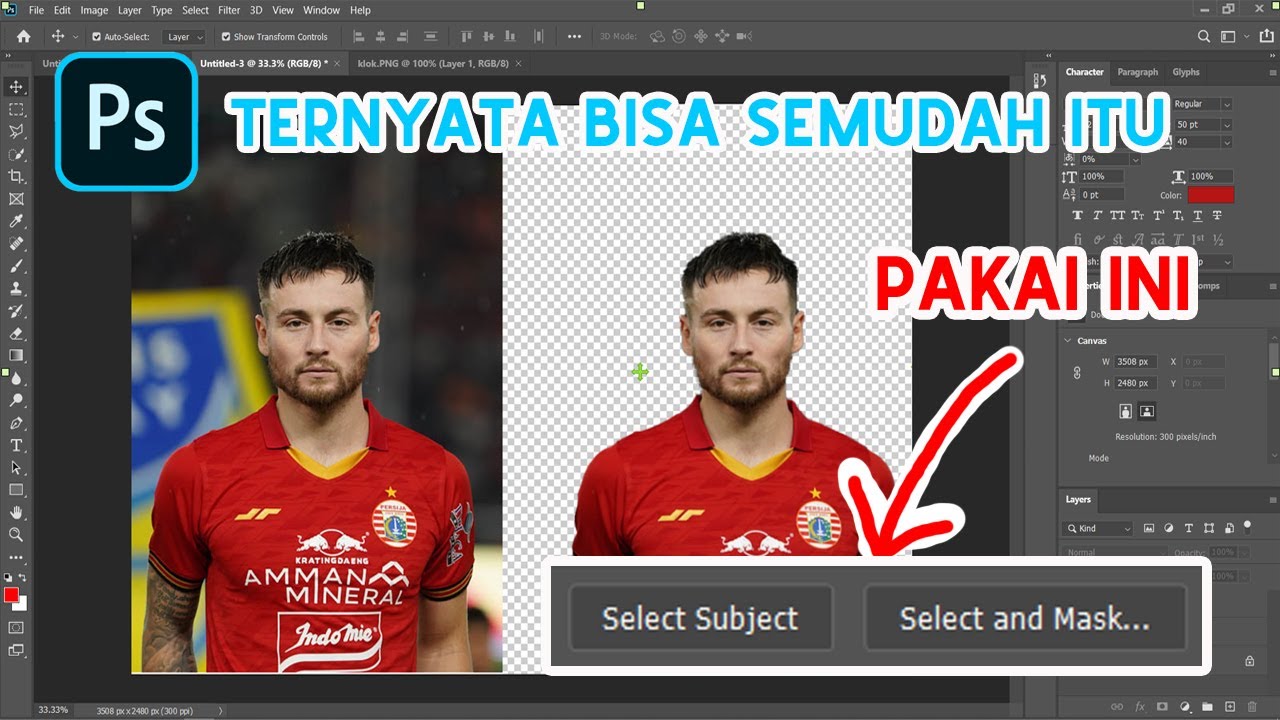Select the Clone Stamp tool
Image resolution: width=1280 pixels, height=720 pixels.
click(x=16, y=288)
